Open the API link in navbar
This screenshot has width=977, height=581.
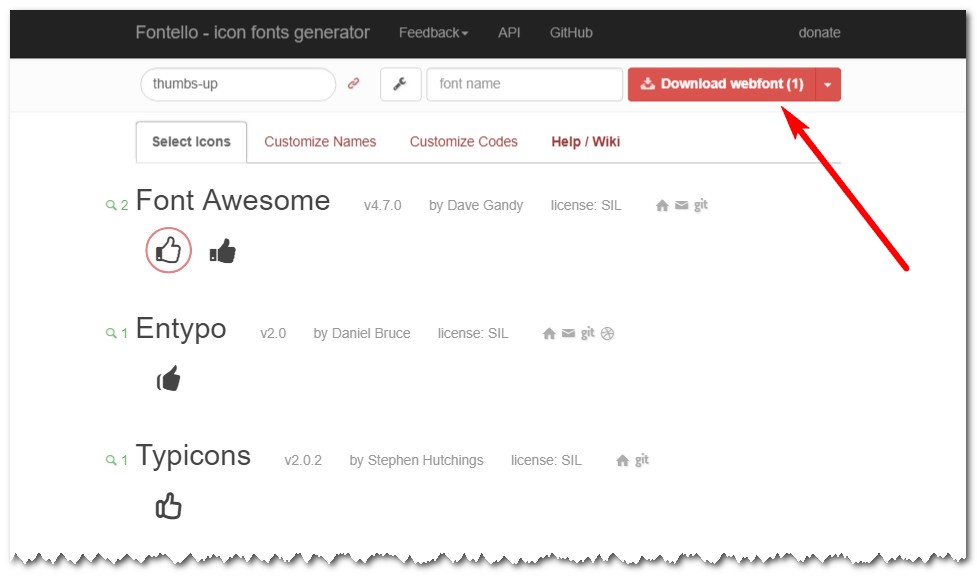509,32
